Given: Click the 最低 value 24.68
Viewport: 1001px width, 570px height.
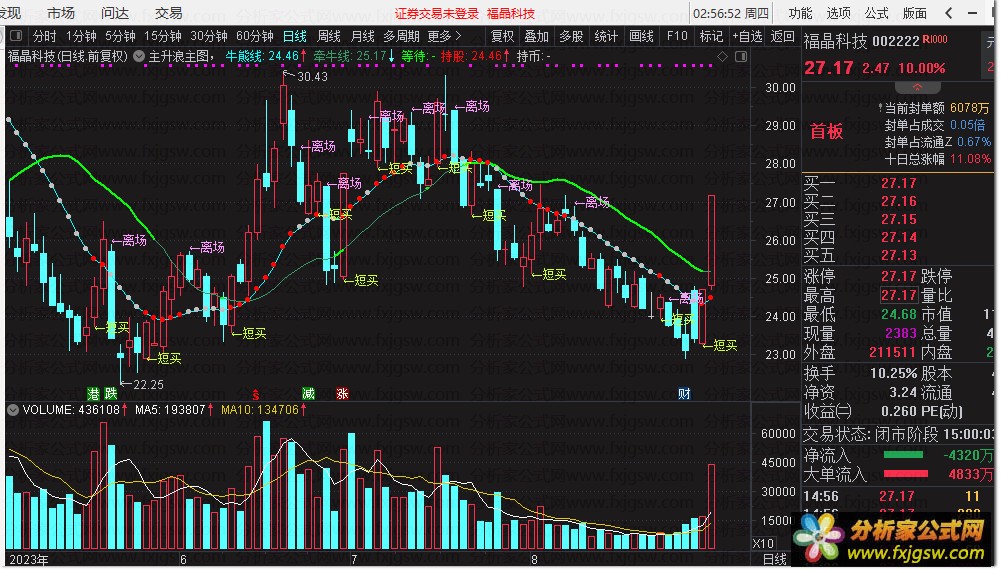Looking at the screenshot, I should (899, 315).
